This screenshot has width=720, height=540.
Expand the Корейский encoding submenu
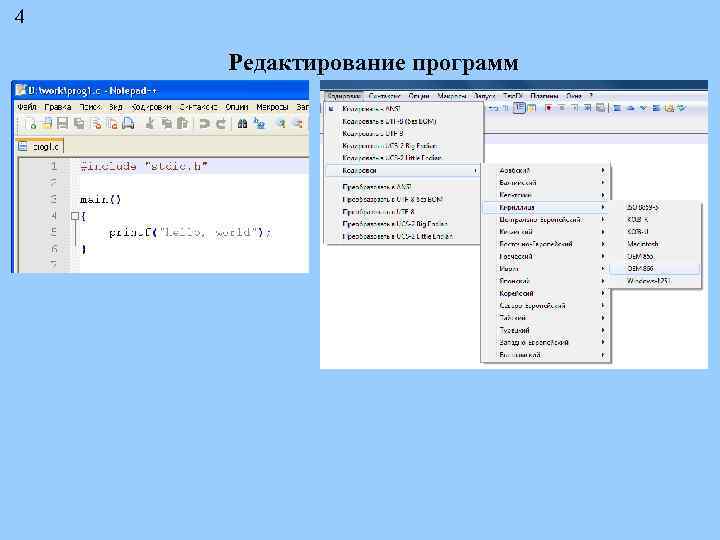pos(546,293)
